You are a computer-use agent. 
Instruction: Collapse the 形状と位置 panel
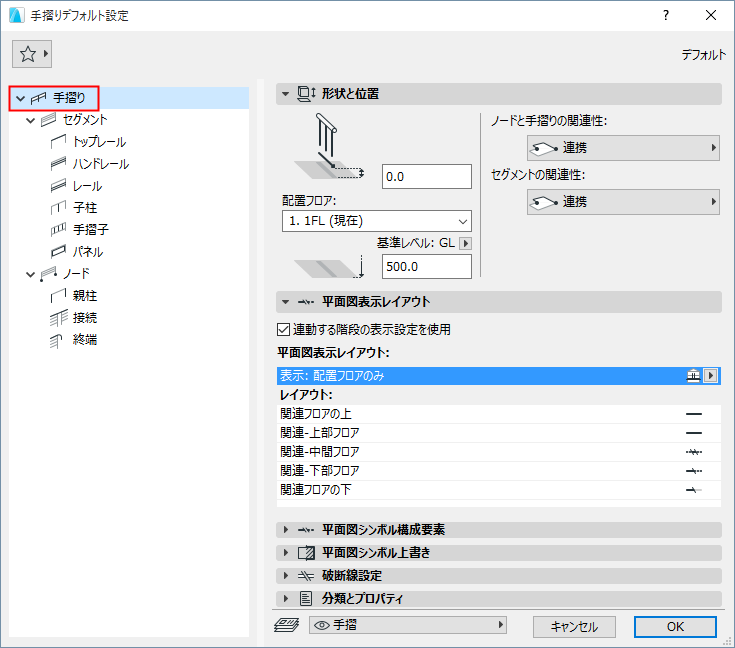285,94
